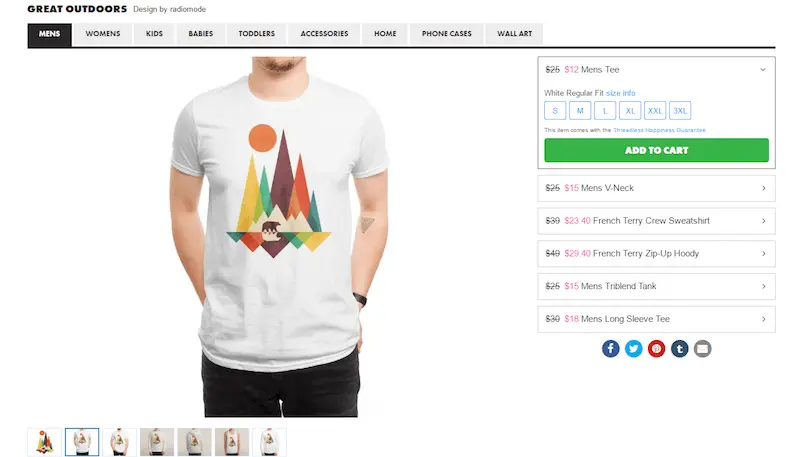Viewport: 800px width, 457px height.
Task: Share on Tumblr using the t icon
Action: click(x=679, y=349)
